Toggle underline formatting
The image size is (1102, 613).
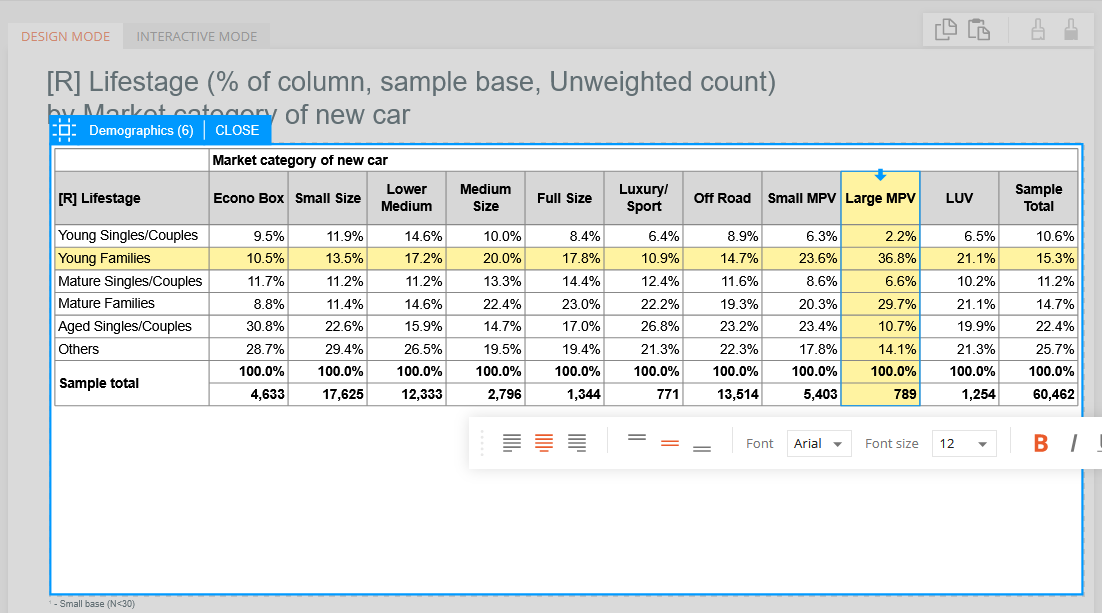pyautogui.click(x=1097, y=443)
